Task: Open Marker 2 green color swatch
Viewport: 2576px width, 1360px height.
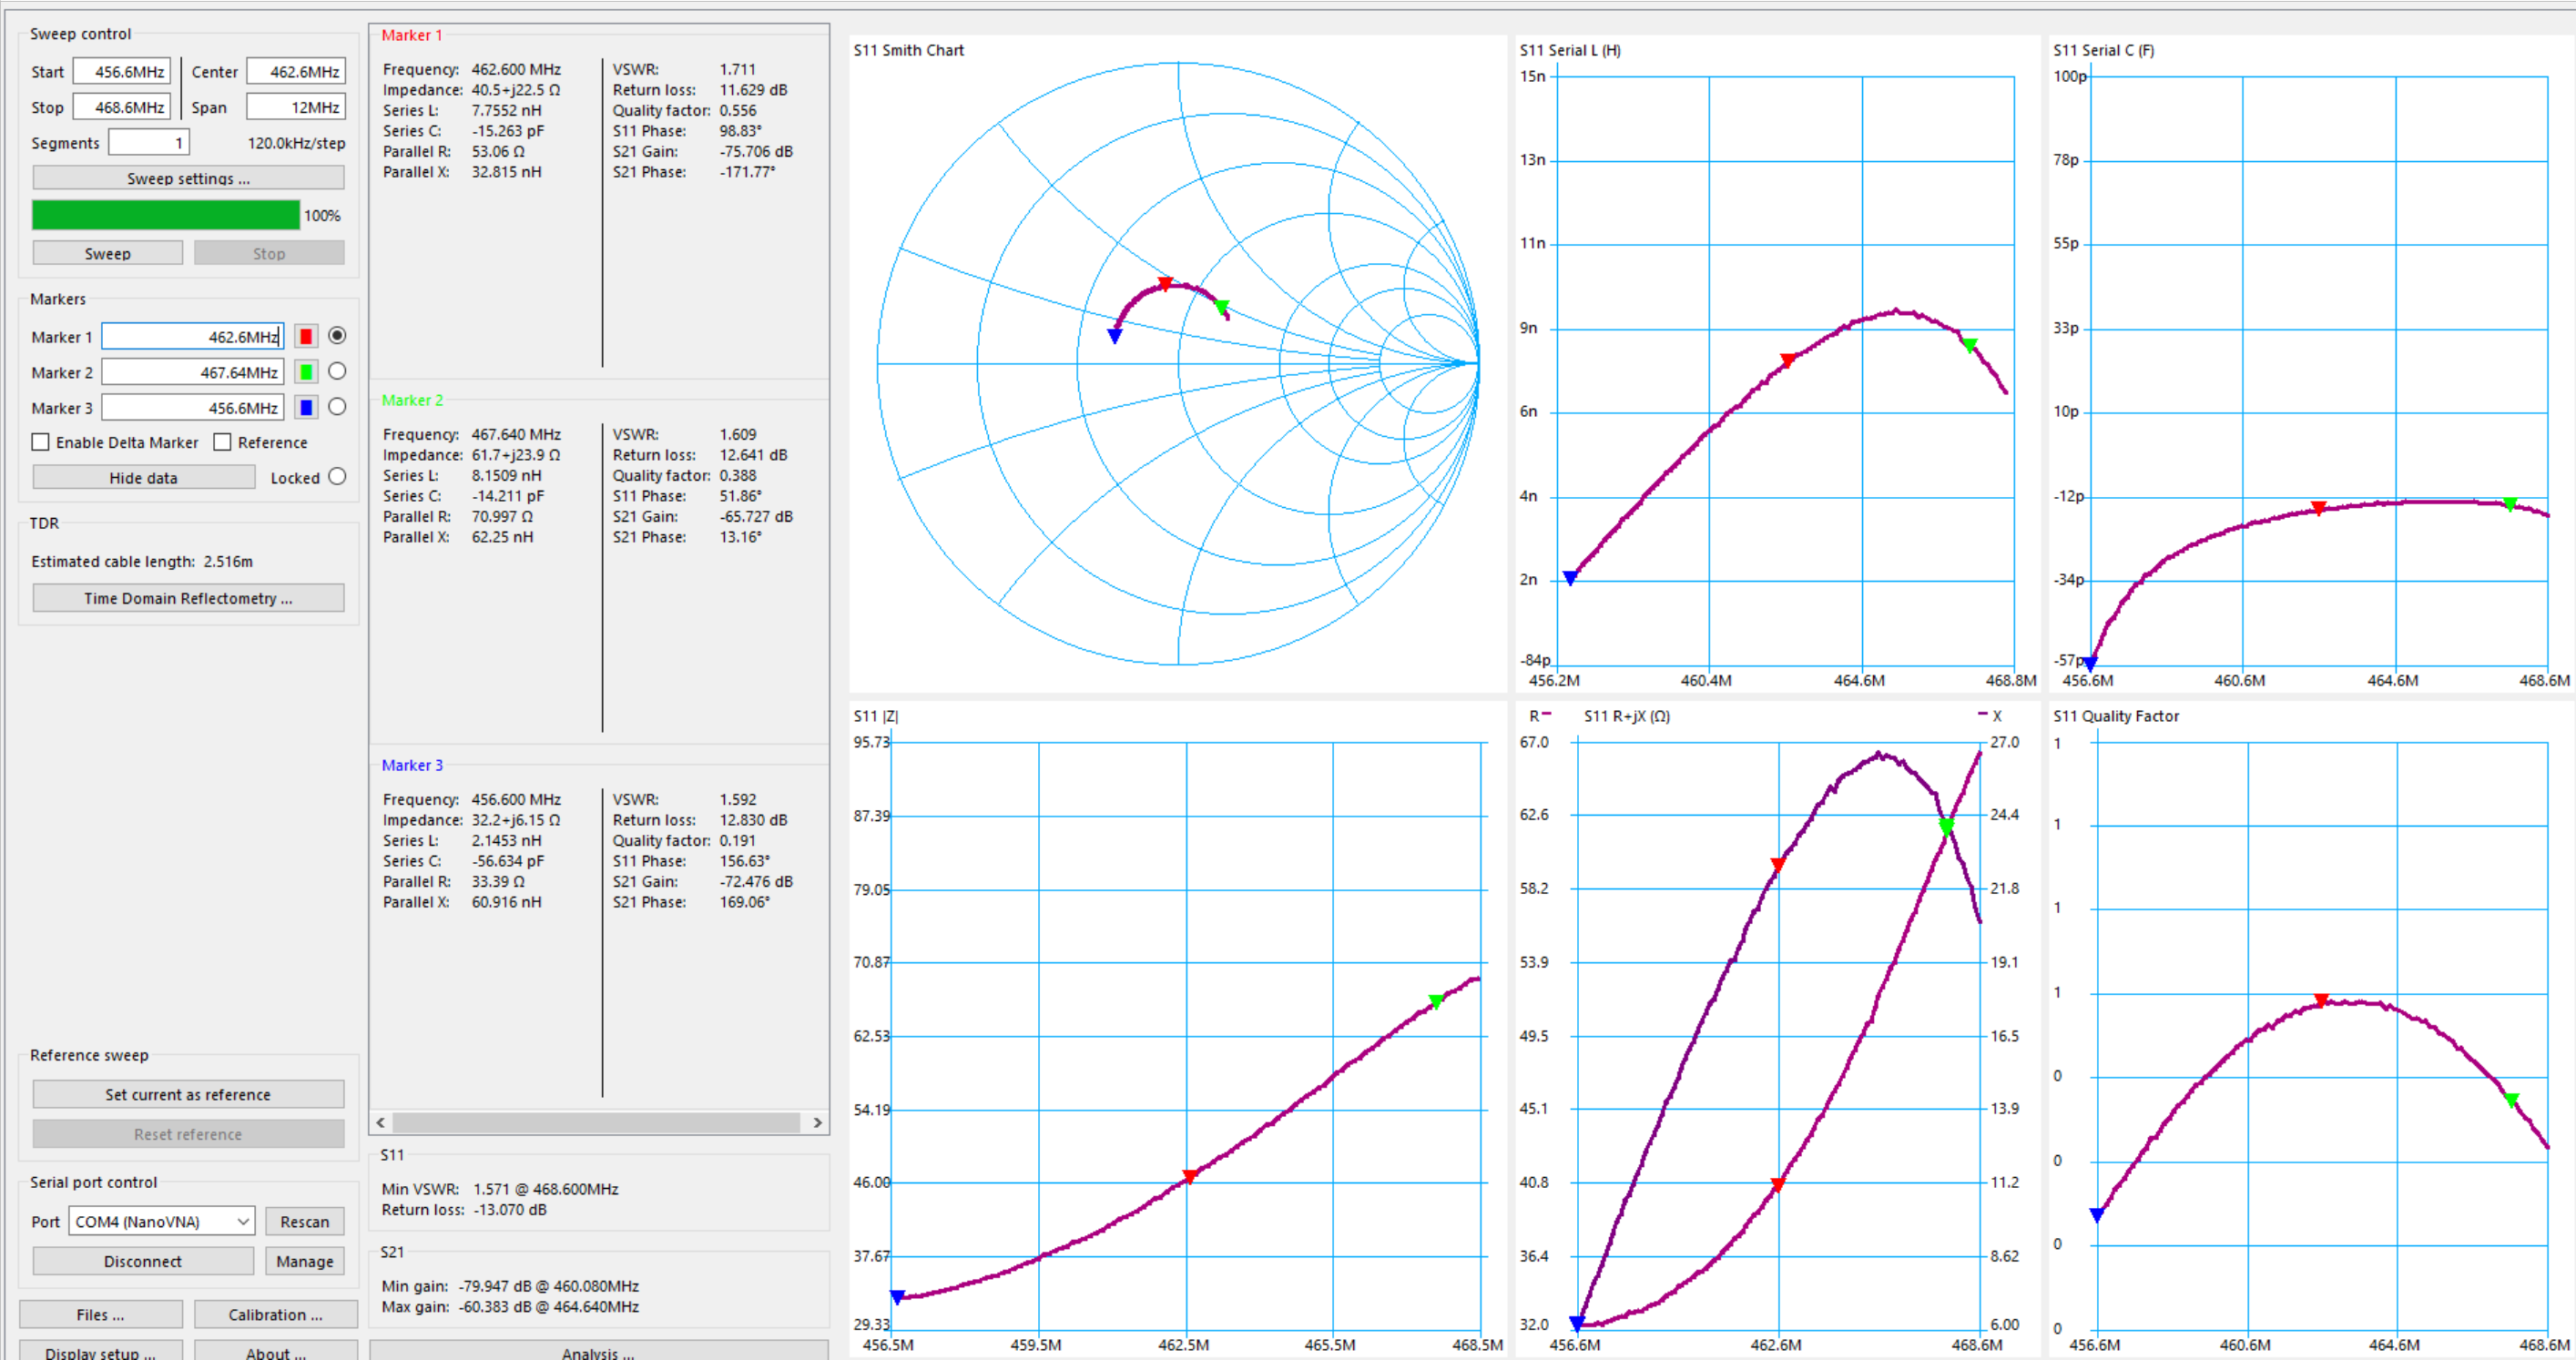Action: click(306, 372)
